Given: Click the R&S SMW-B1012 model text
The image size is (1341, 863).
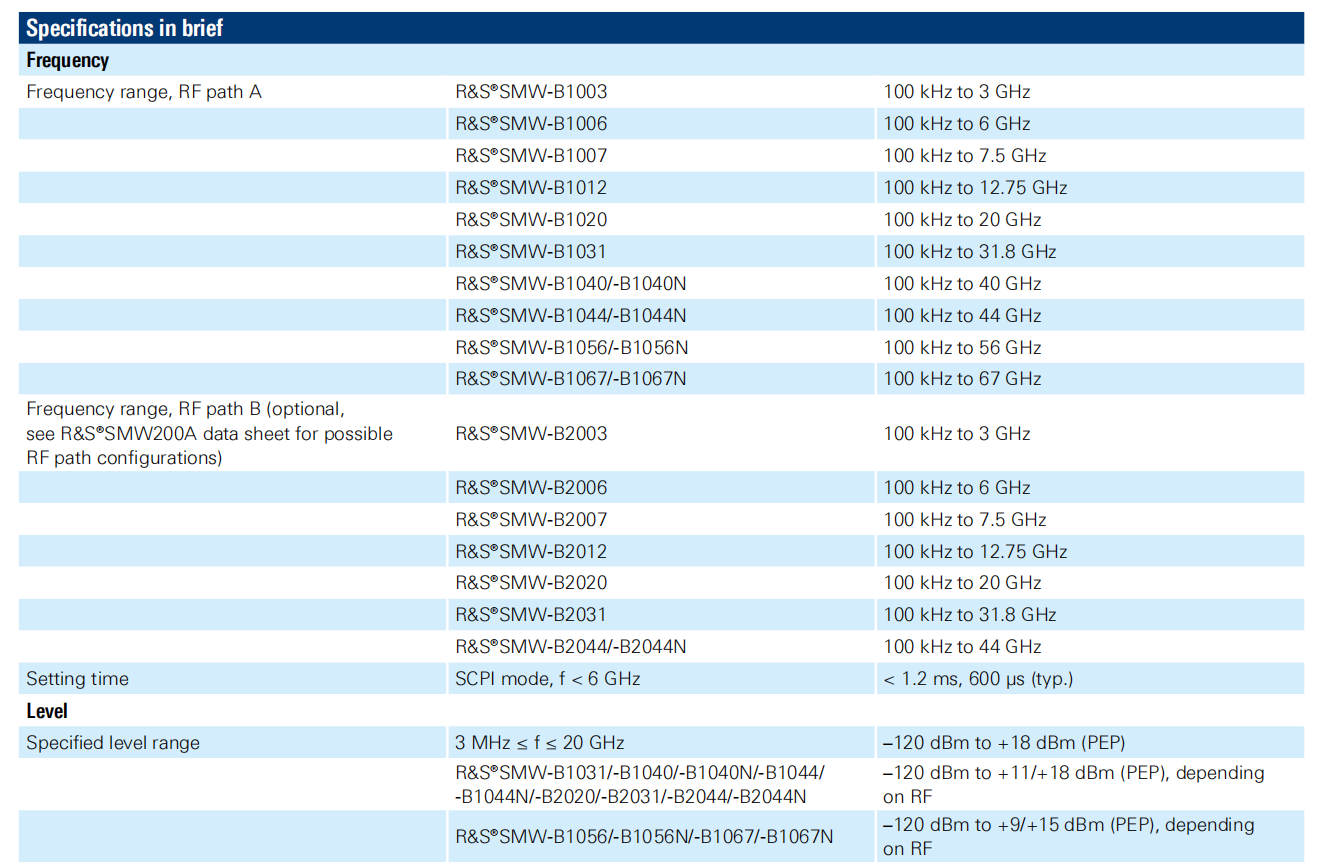Looking at the screenshot, I should coord(531,188).
